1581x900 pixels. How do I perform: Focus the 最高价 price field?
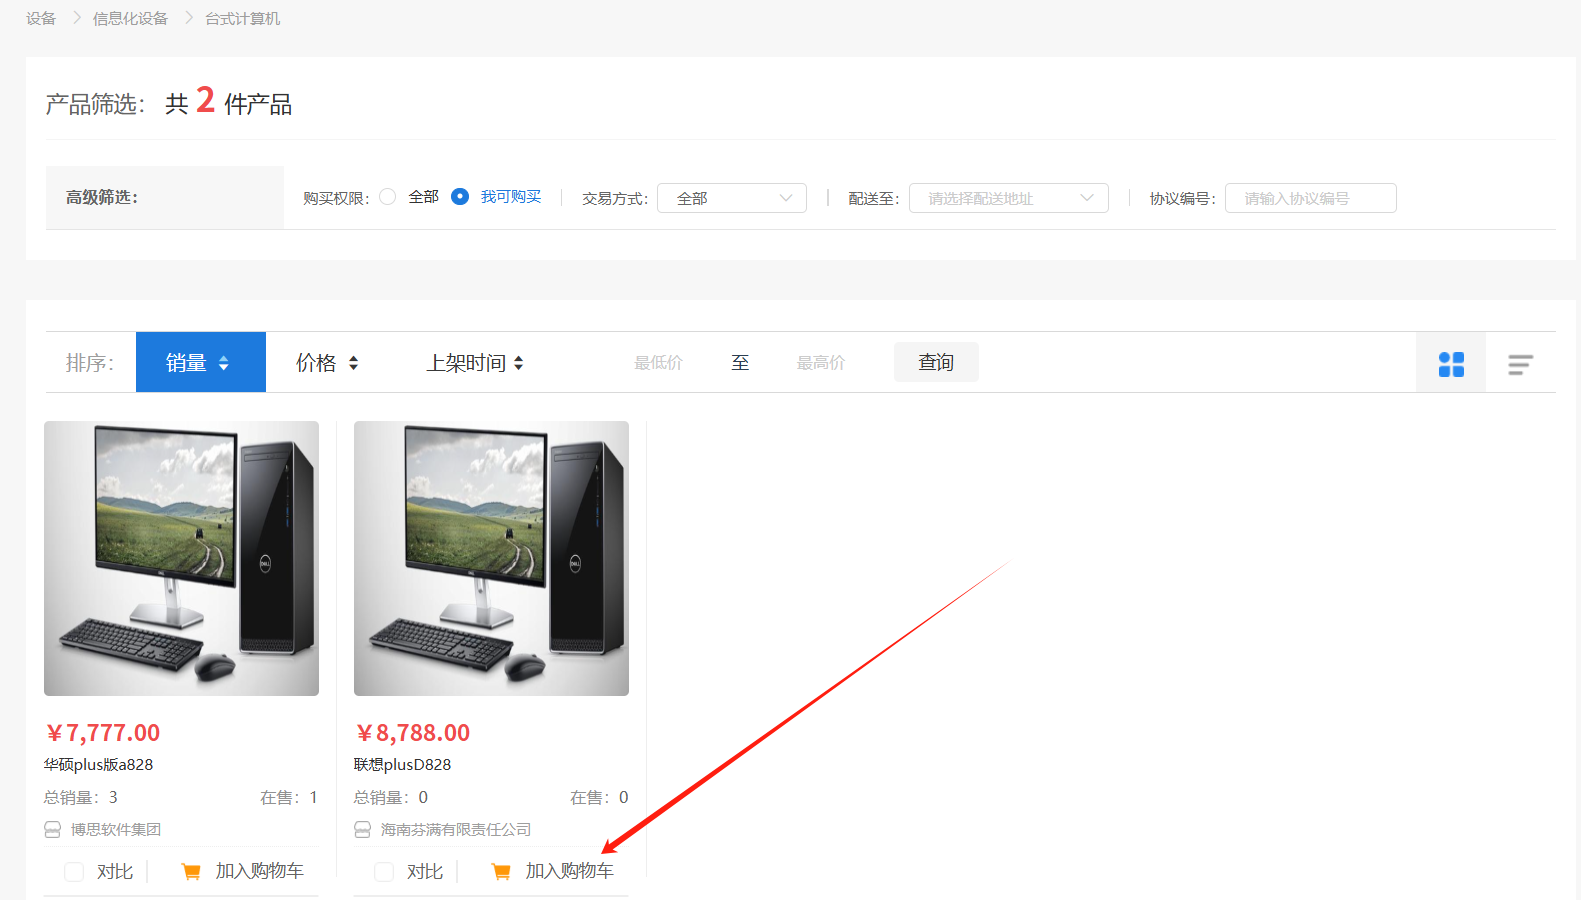820,363
